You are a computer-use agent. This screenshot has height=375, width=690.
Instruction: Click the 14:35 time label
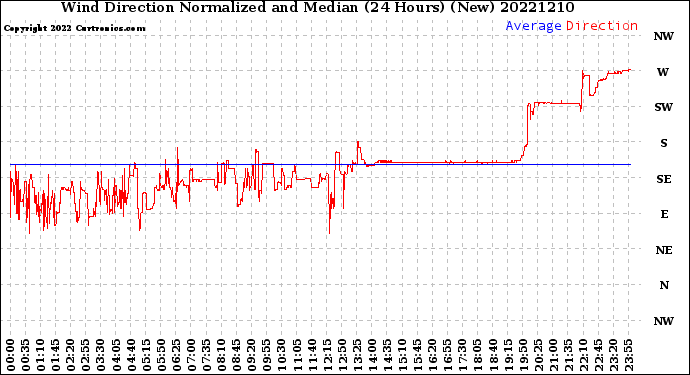click(x=387, y=356)
